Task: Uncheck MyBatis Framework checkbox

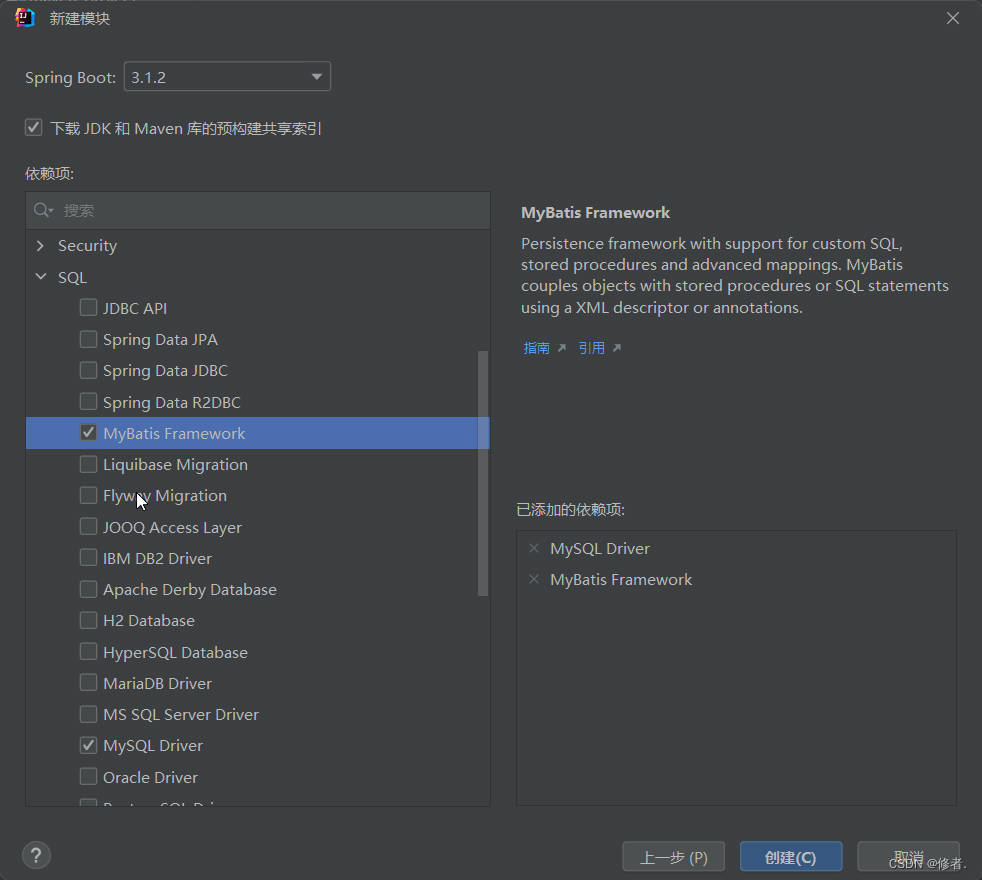Action: pyautogui.click(x=88, y=433)
